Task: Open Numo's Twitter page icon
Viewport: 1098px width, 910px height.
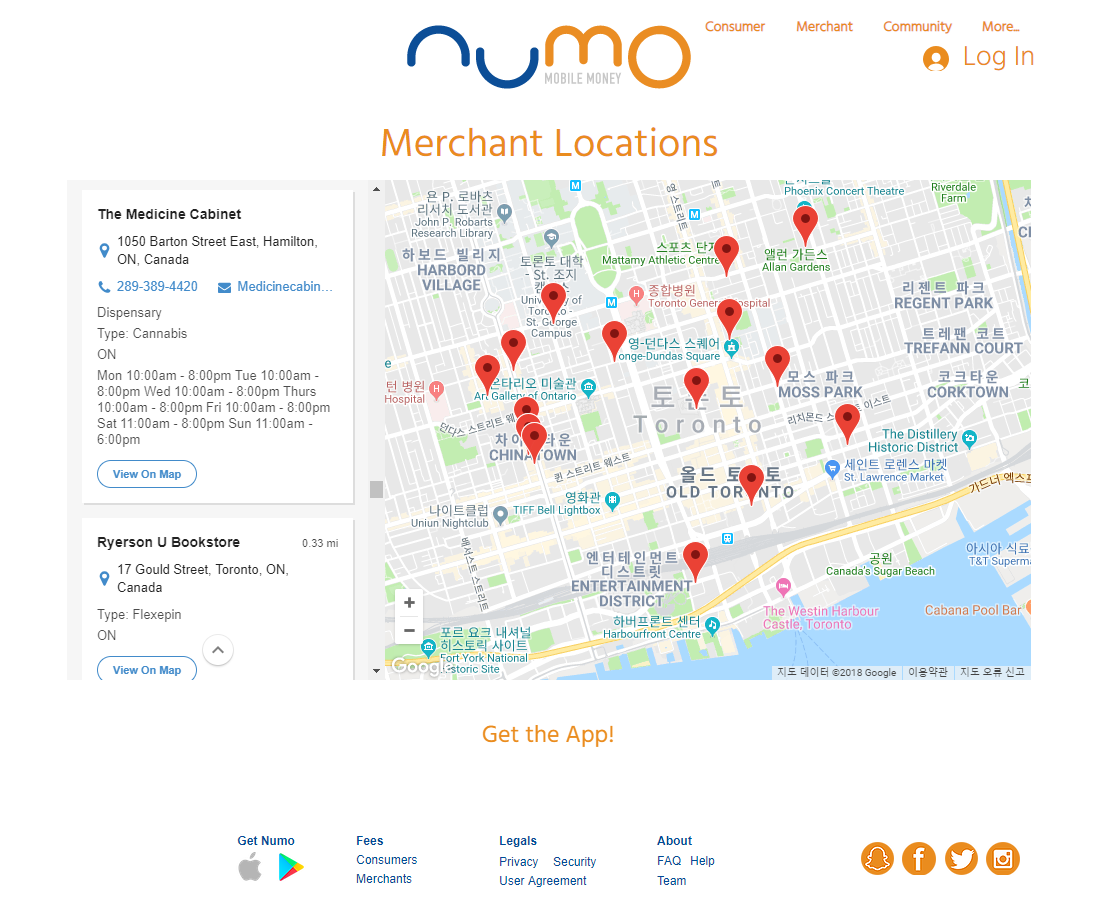Action: click(x=961, y=858)
